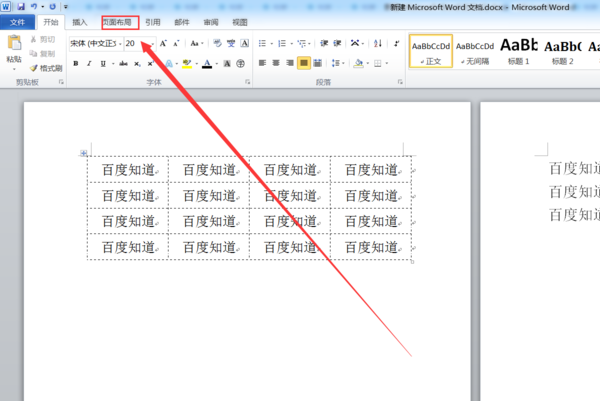
Task: Show or hide paragraph marks
Action: (x=396, y=43)
